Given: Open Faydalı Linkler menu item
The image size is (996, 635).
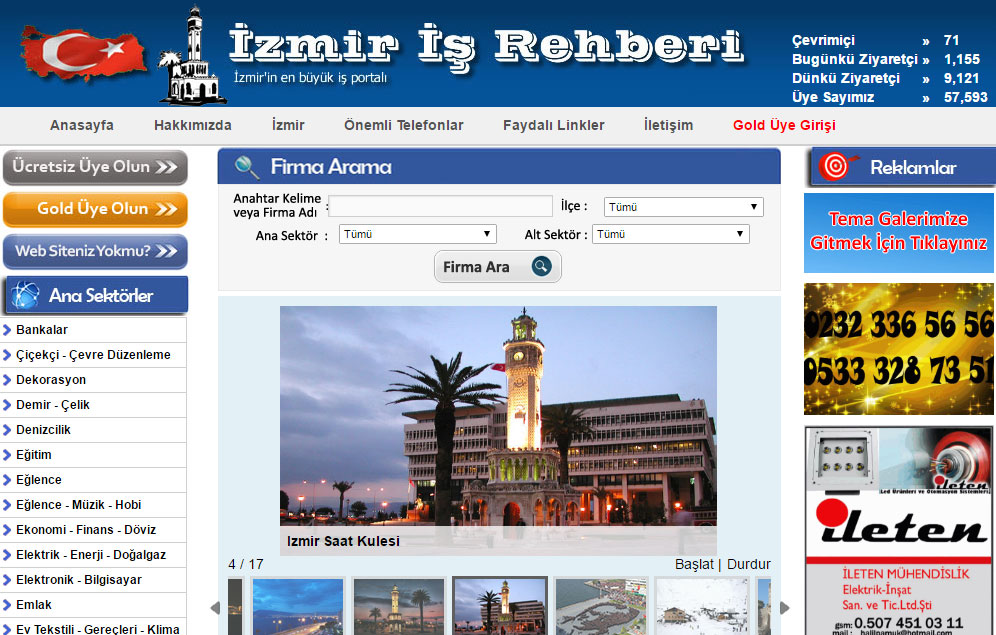Looking at the screenshot, I should (554, 125).
